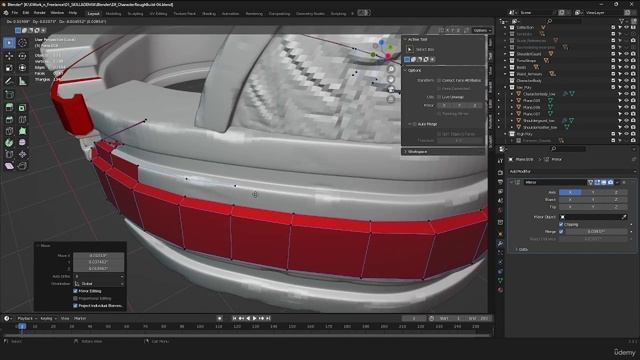Hide ShoulderGaurd collection via its eye icon
This screenshot has width=640, height=360.
[x=627, y=54]
